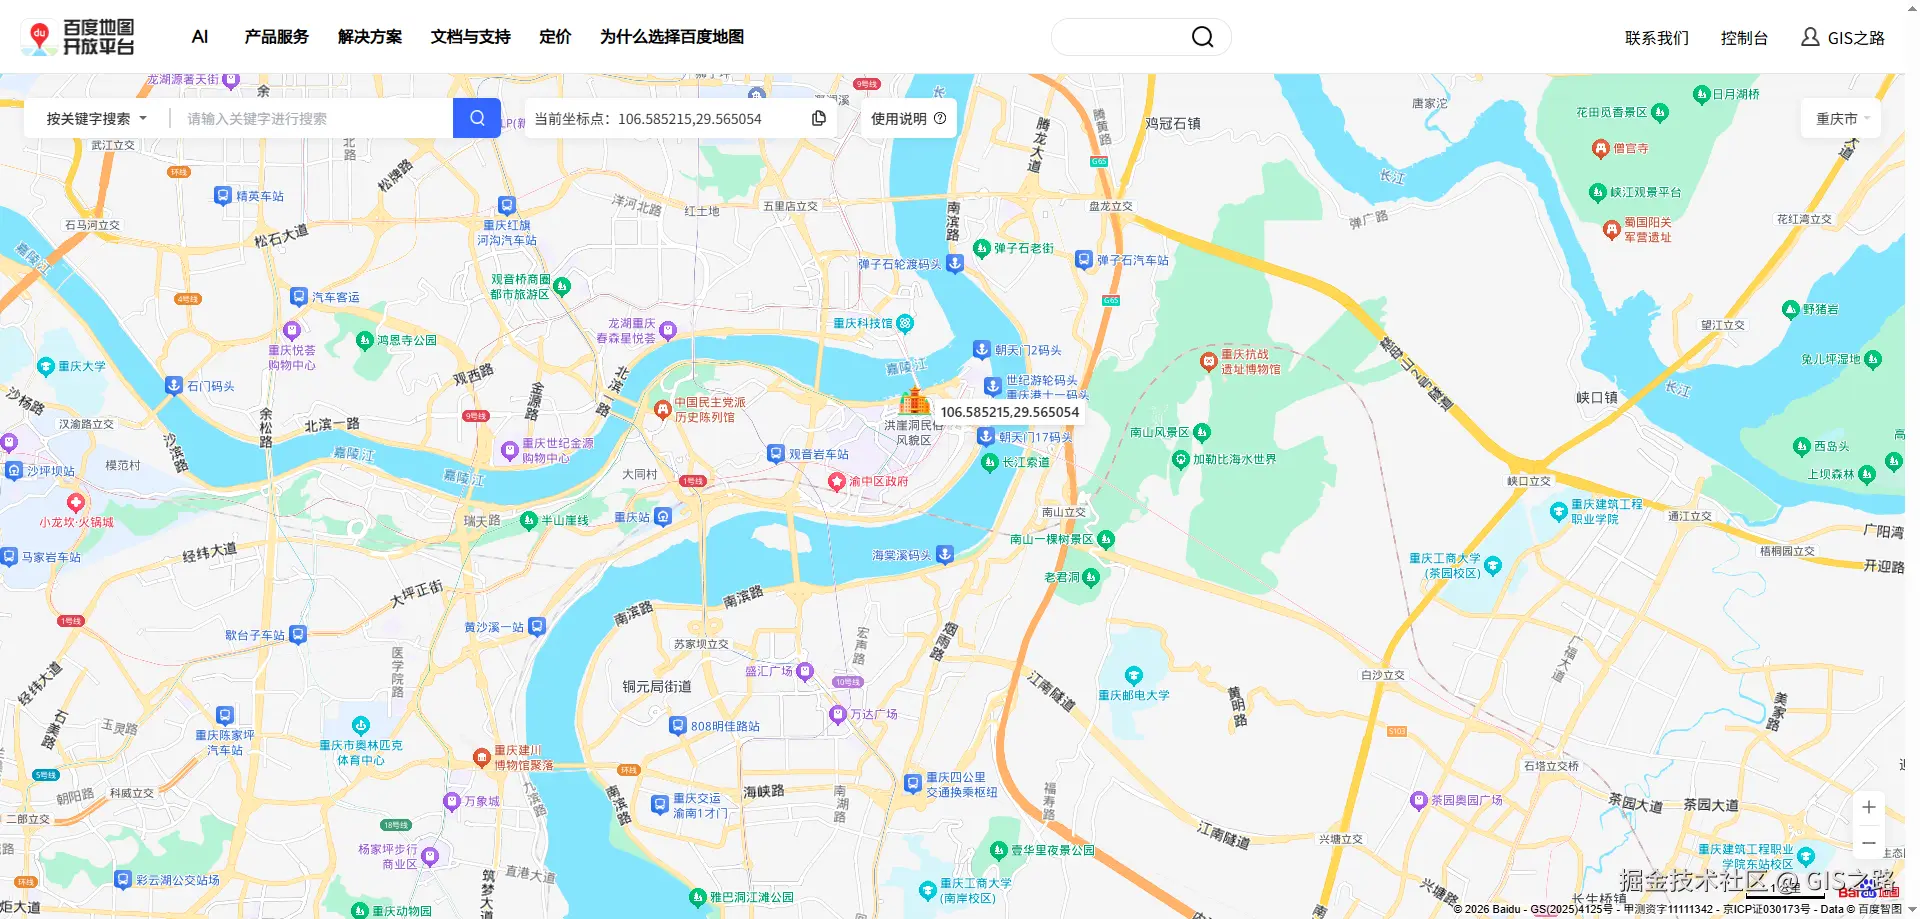This screenshot has height=919, width=1920.
Task: Click the 使用说明 button
Action: (x=908, y=118)
